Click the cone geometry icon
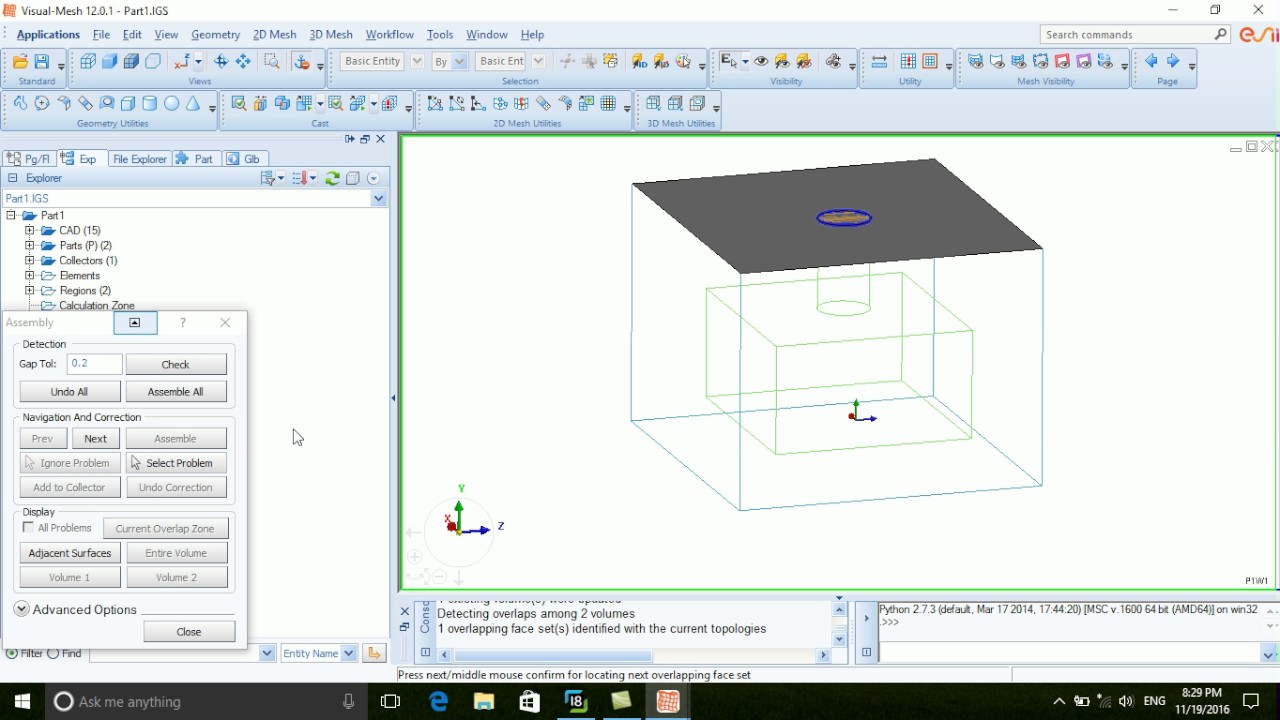Image resolution: width=1280 pixels, height=720 pixels. (193, 103)
